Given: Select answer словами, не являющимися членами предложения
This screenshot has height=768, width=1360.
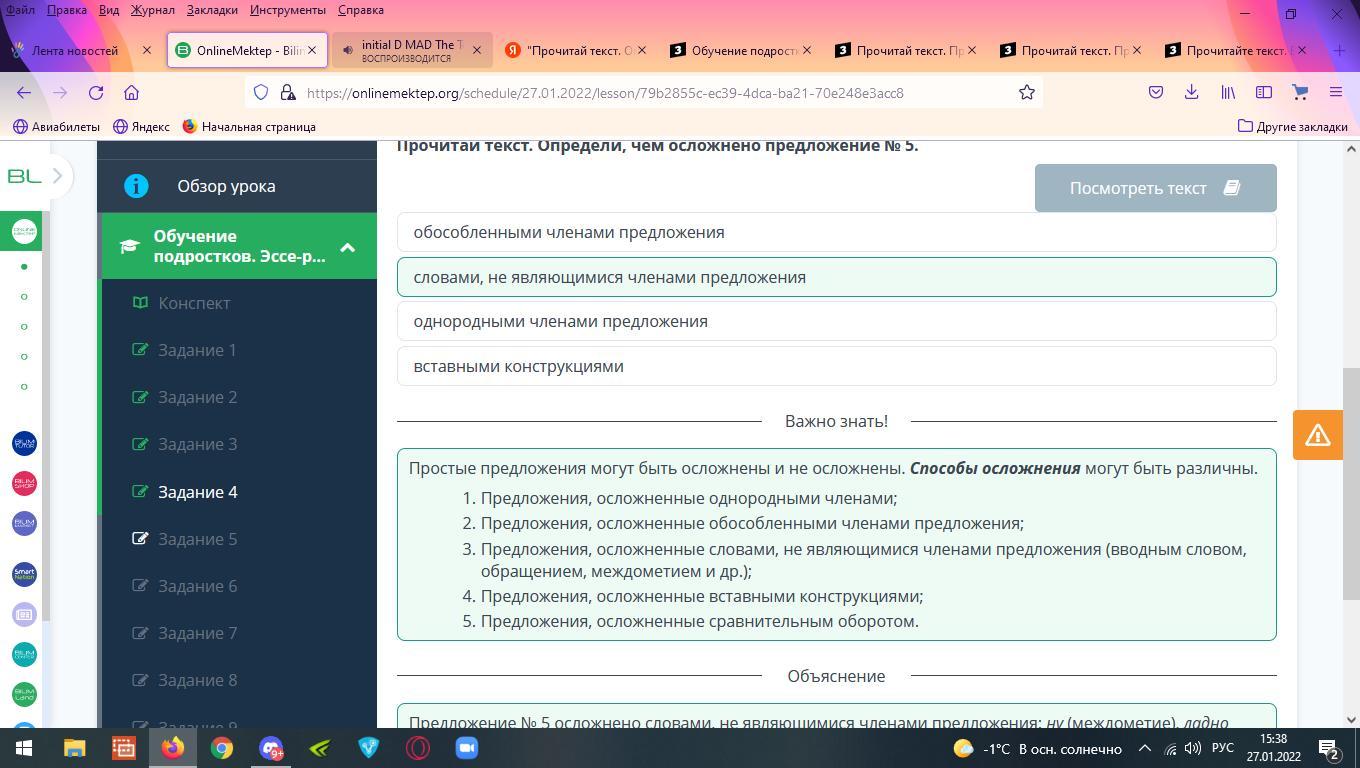Looking at the screenshot, I should coord(836,277).
